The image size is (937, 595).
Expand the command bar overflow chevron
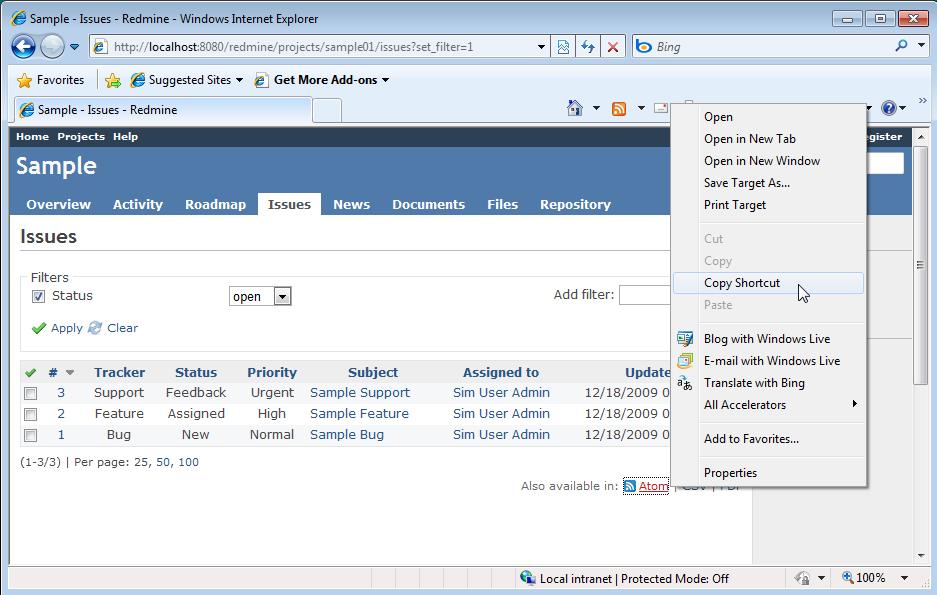pos(923,100)
